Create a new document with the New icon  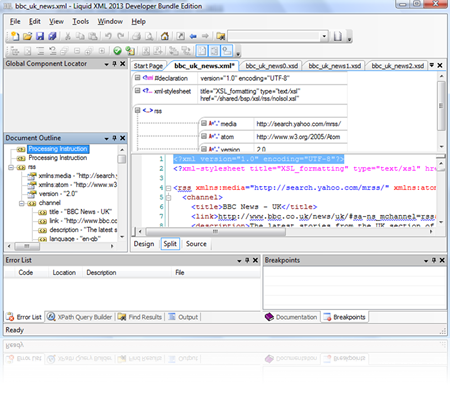pos(15,36)
